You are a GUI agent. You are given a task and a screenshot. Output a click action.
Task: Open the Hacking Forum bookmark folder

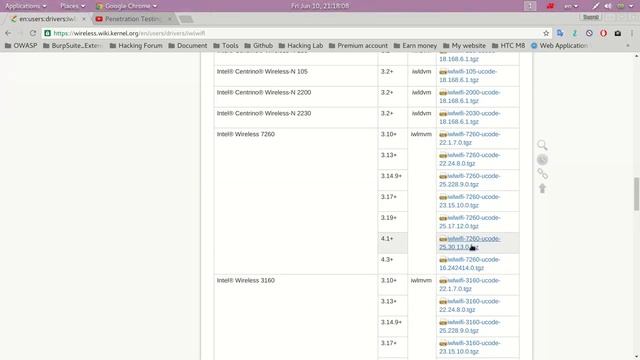tap(136, 45)
